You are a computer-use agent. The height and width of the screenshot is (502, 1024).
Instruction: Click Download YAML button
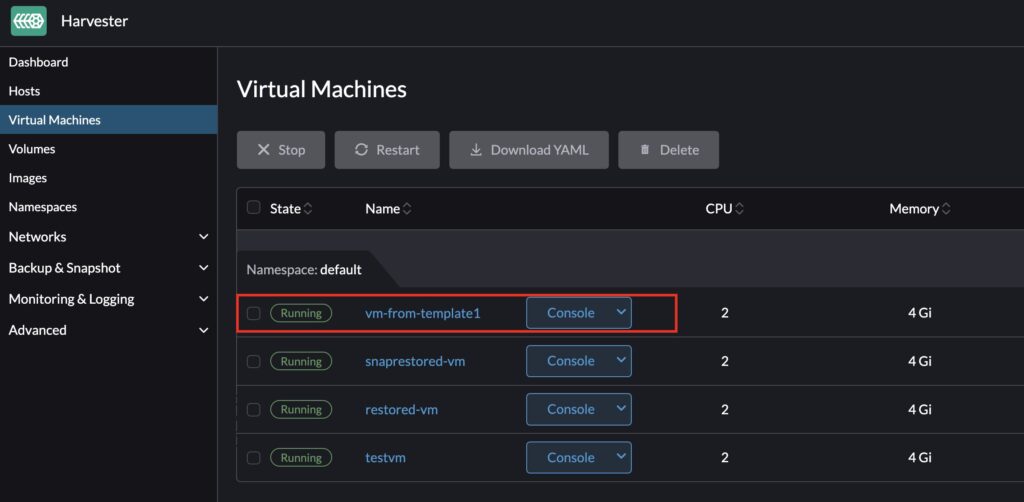528,150
